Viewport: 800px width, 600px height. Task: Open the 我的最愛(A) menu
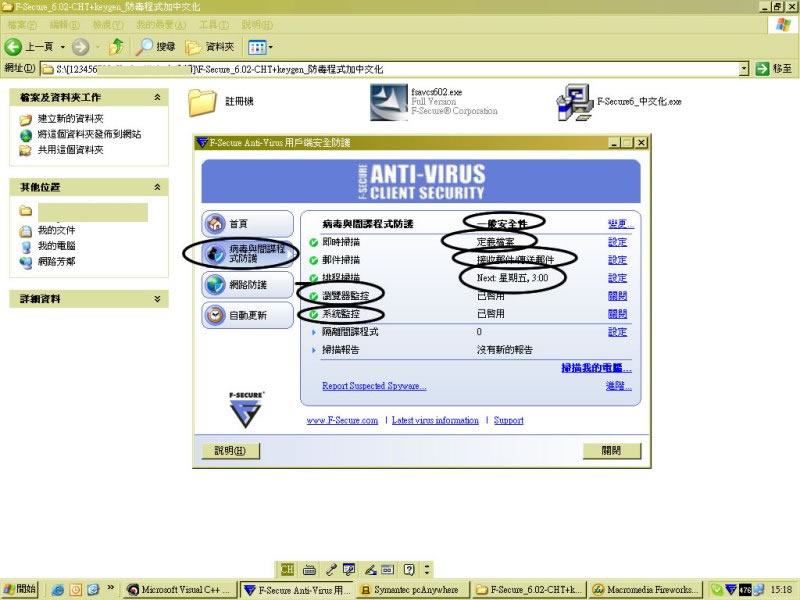coord(161,24)
